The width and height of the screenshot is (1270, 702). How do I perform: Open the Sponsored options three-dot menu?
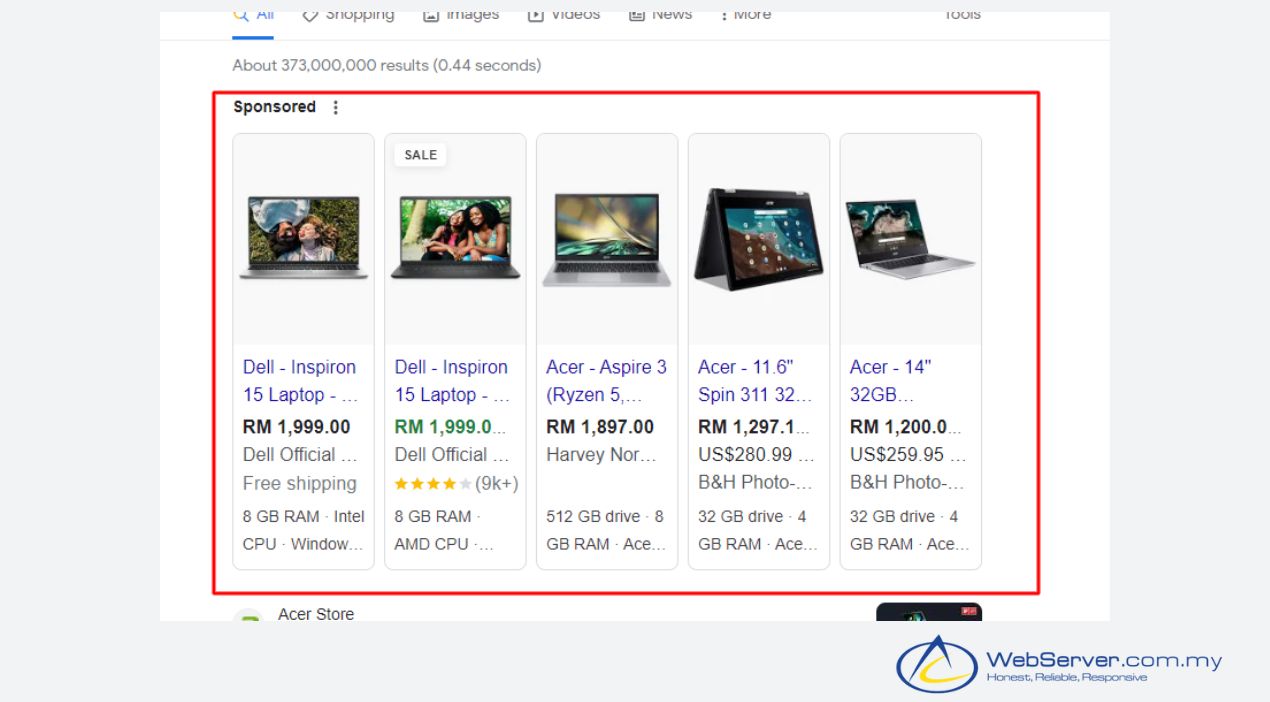pyautogui.click(x=335, y=107)
